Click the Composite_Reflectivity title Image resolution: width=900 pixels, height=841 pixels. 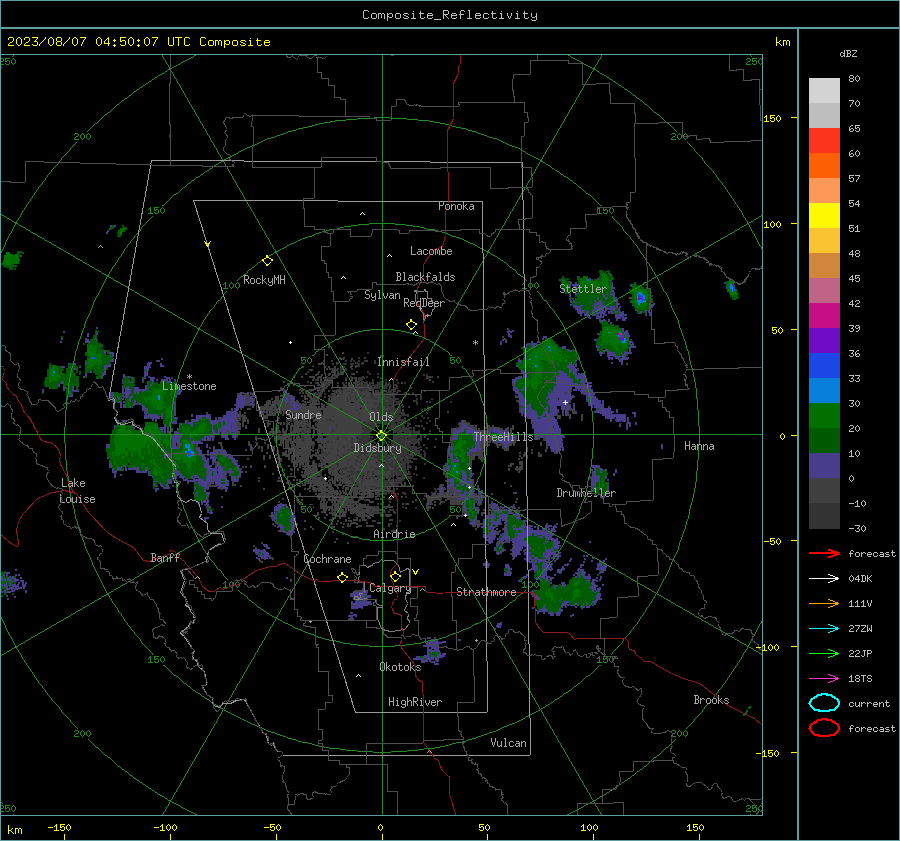(x=450, y=15)
